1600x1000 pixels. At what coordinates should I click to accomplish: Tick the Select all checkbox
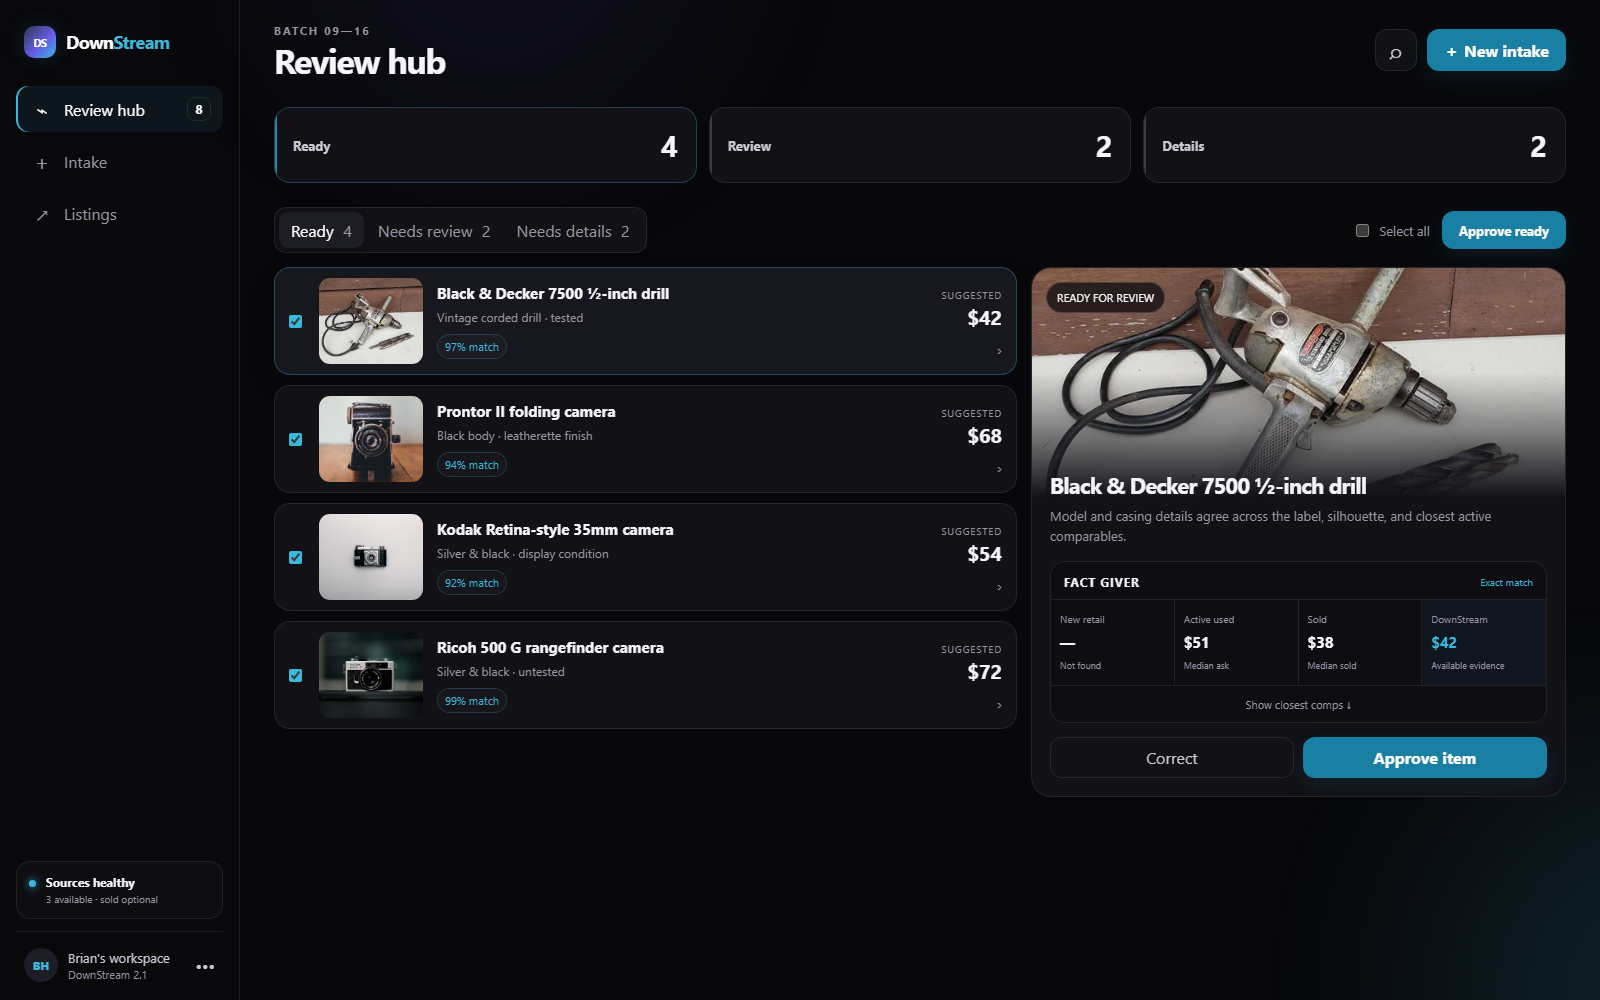1362,230
